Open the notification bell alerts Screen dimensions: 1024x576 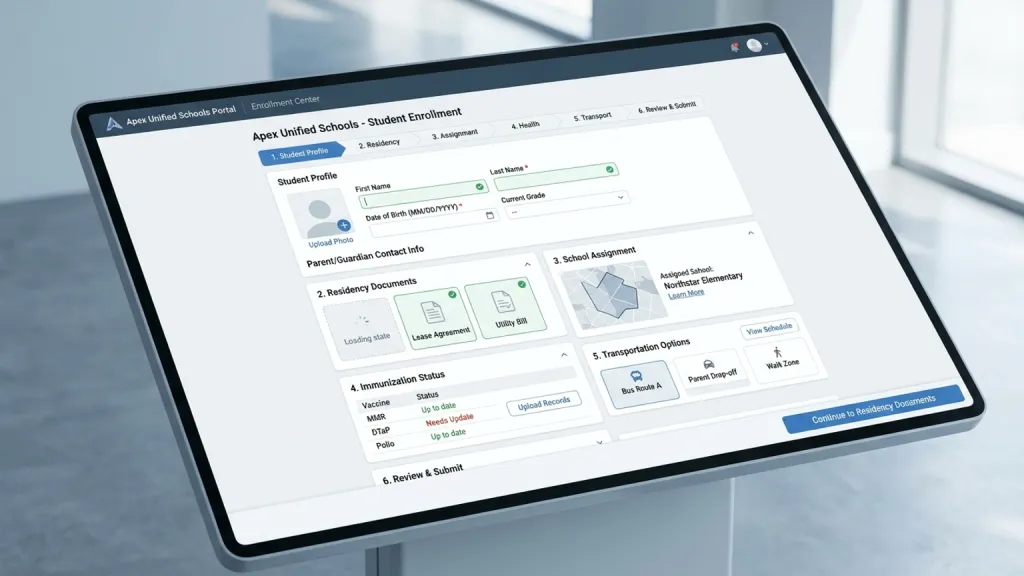coord(735,47)
